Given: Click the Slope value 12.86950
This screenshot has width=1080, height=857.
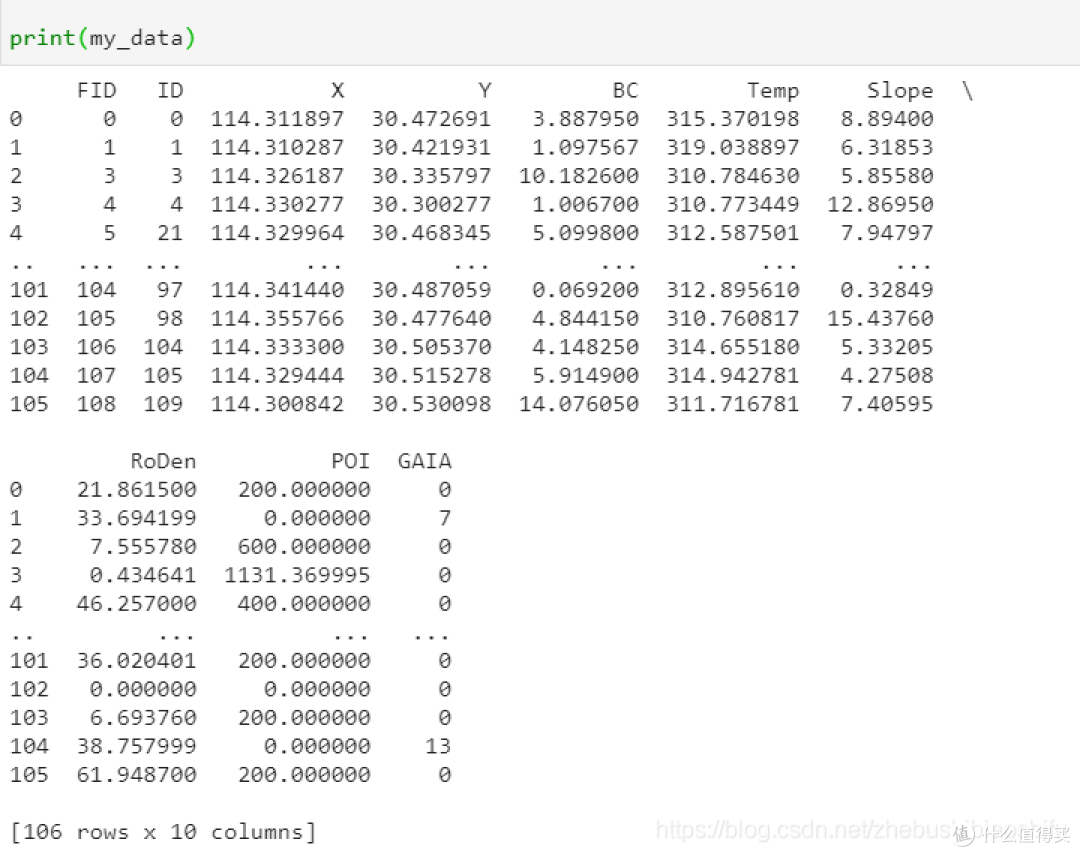Looking at the screenshot, I should click(x=880, y=205).
